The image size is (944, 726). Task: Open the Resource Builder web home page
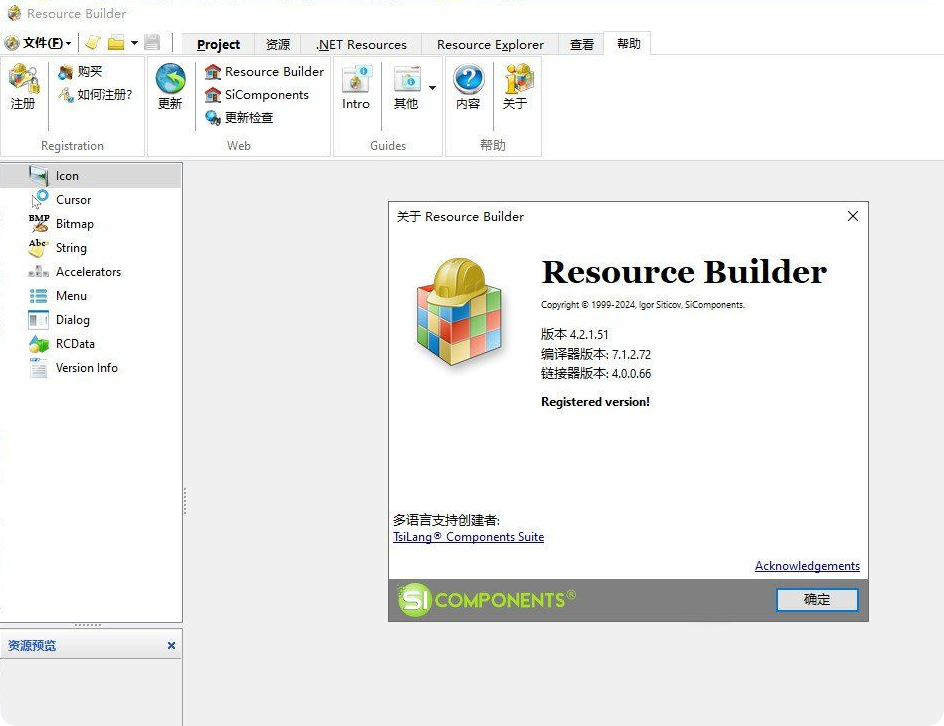coord(264,72)
